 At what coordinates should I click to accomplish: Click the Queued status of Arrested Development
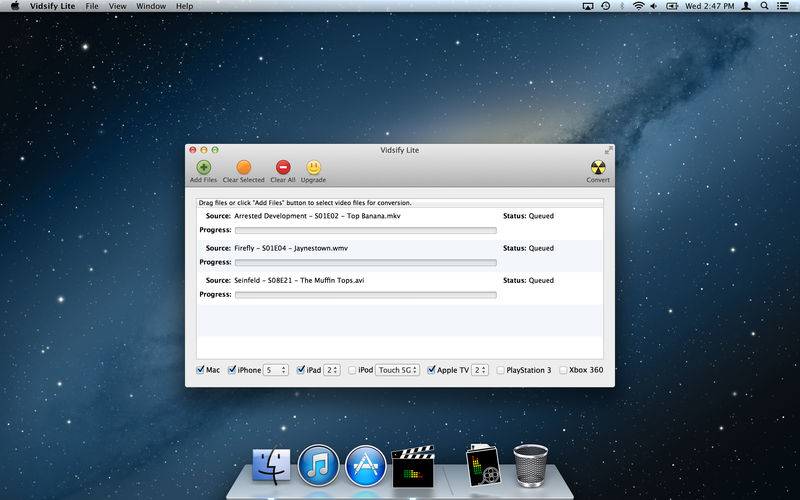tap(541, 216)
